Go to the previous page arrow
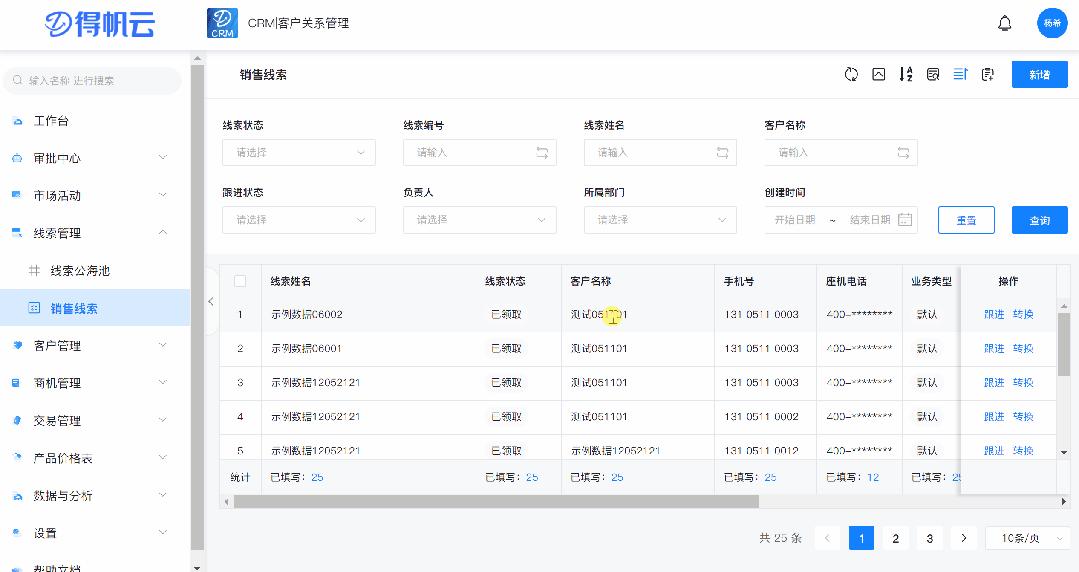The height and width of the screenshot is (572, 1079). point(827,538)
